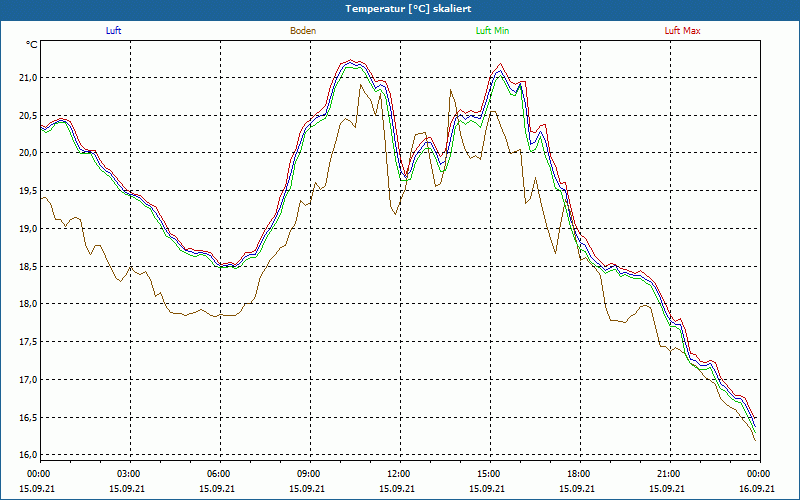Click the 21:00 time axis label
The height and width of the screenshot is (500, 800).
pyautogui.click(x=669, y=474)
